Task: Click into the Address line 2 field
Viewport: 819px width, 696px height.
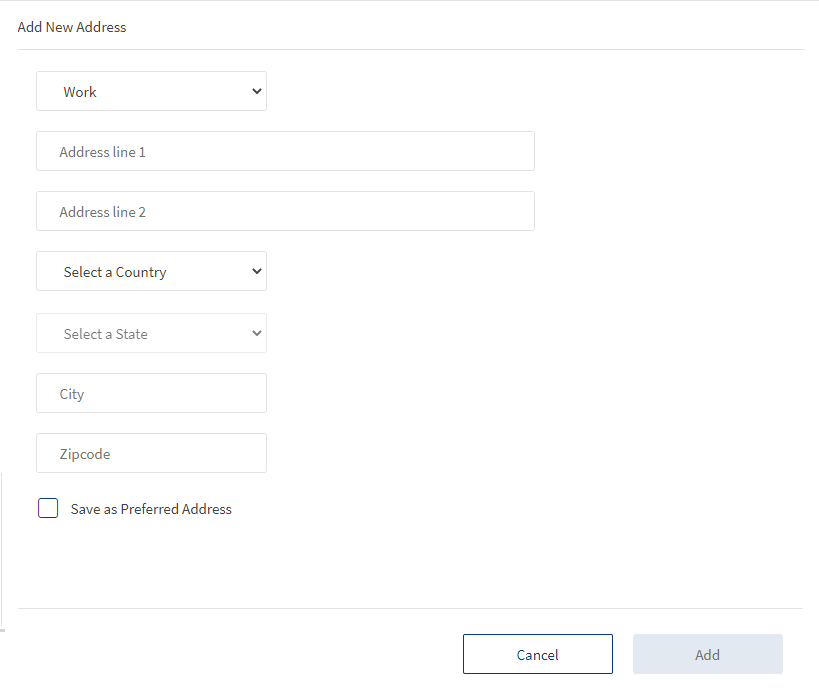Action: pyautogui.click(x=285, y=211)
